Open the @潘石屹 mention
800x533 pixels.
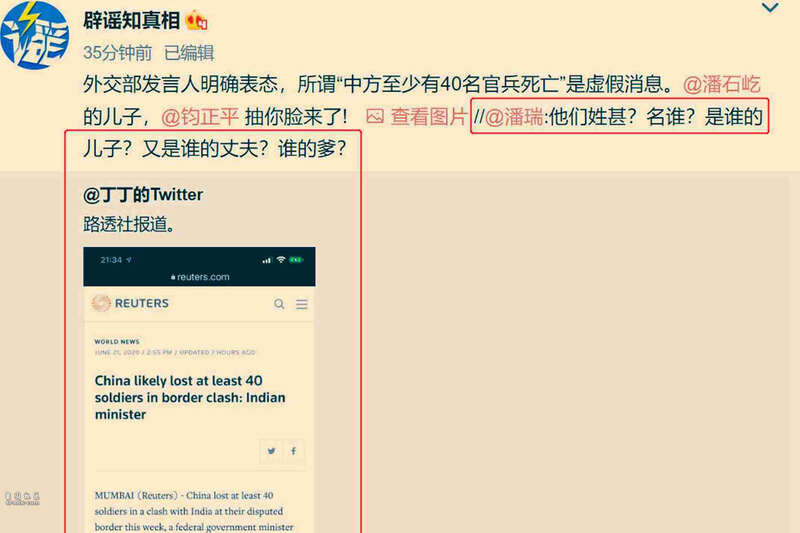click(x=721, y=84)
